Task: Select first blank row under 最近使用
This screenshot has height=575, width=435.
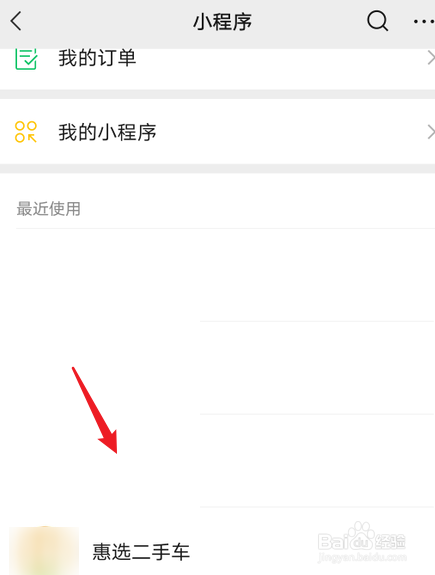Action: (218, 275)
